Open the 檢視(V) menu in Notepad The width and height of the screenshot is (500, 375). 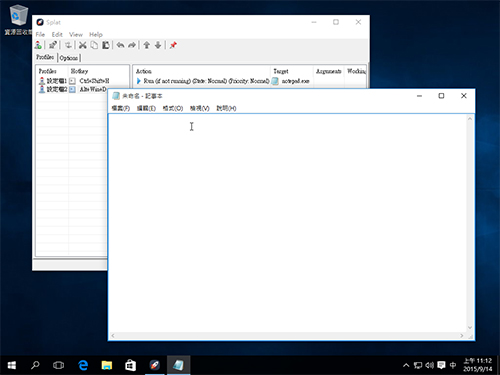click(199, 108)
